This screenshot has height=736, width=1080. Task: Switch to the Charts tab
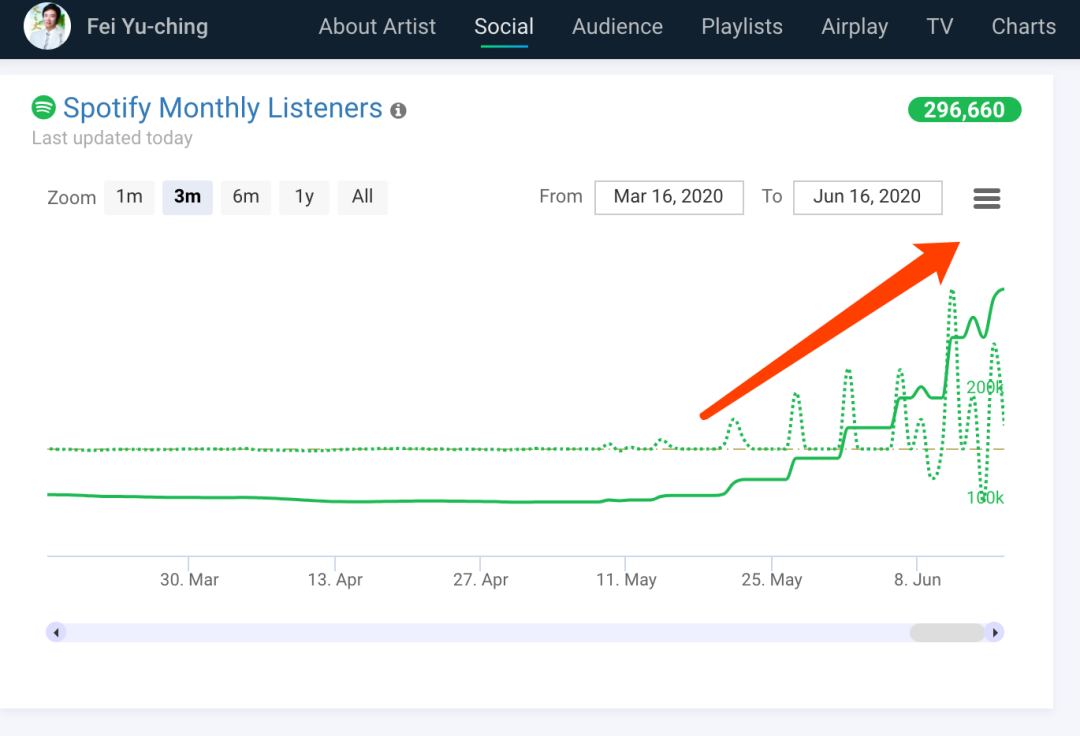(1023, 27)
